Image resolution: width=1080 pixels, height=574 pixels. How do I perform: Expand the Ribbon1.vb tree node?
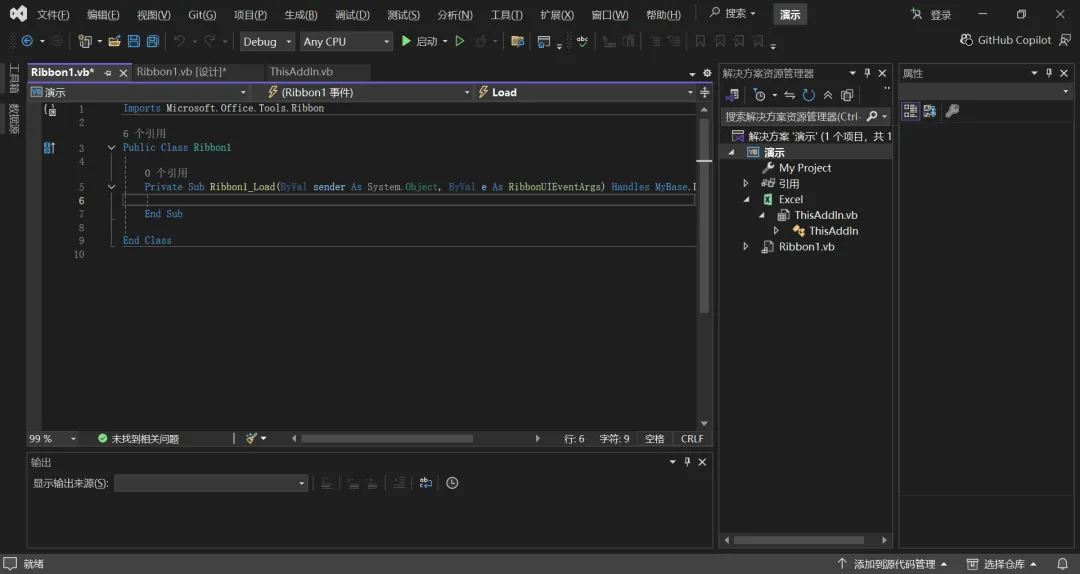[x=746, y=247]
